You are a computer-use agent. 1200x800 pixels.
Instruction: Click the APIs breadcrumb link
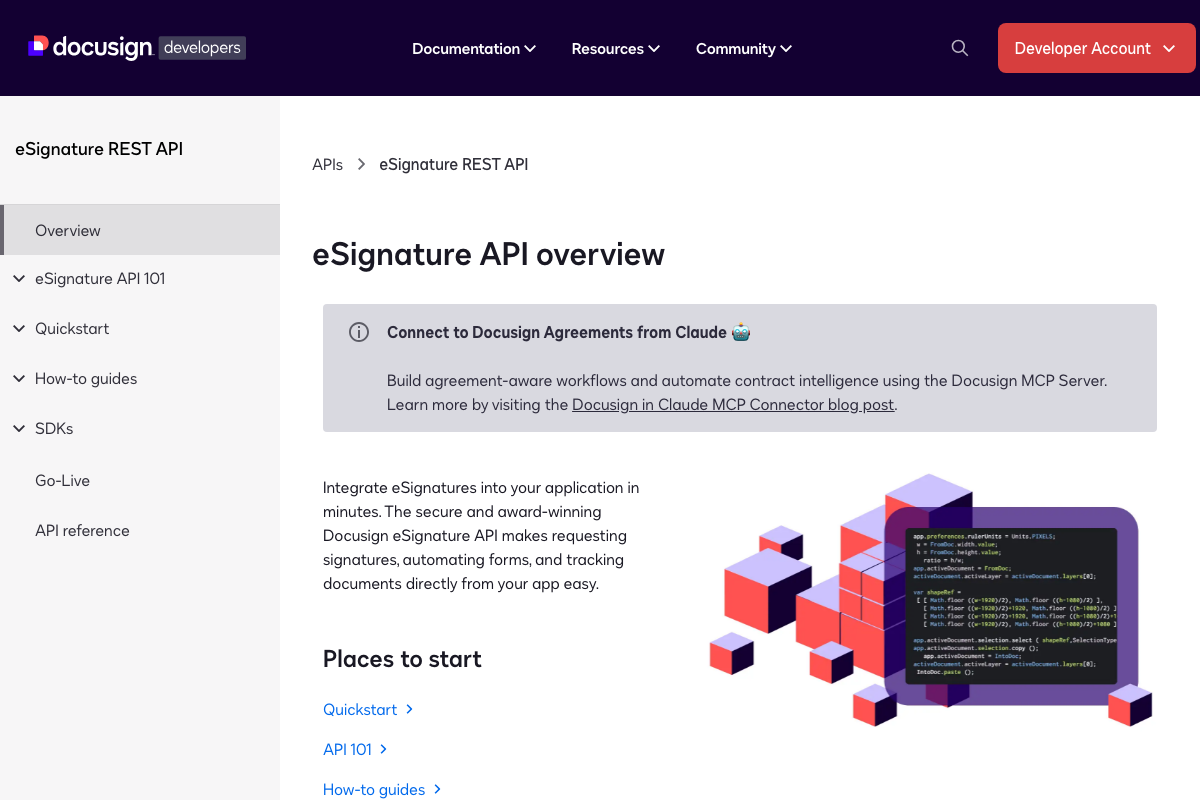[x=327, y=164]
